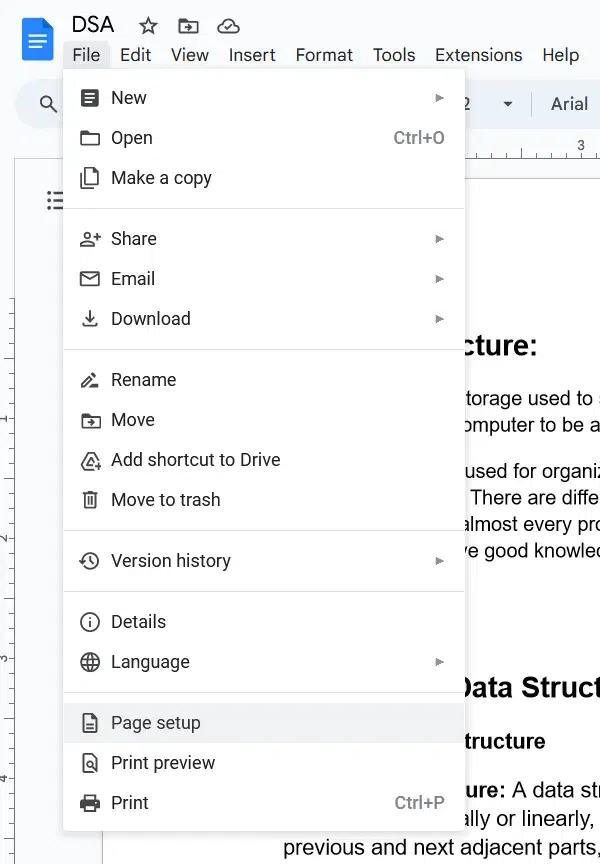Check the cloud saved status icon

click(228, 26)
